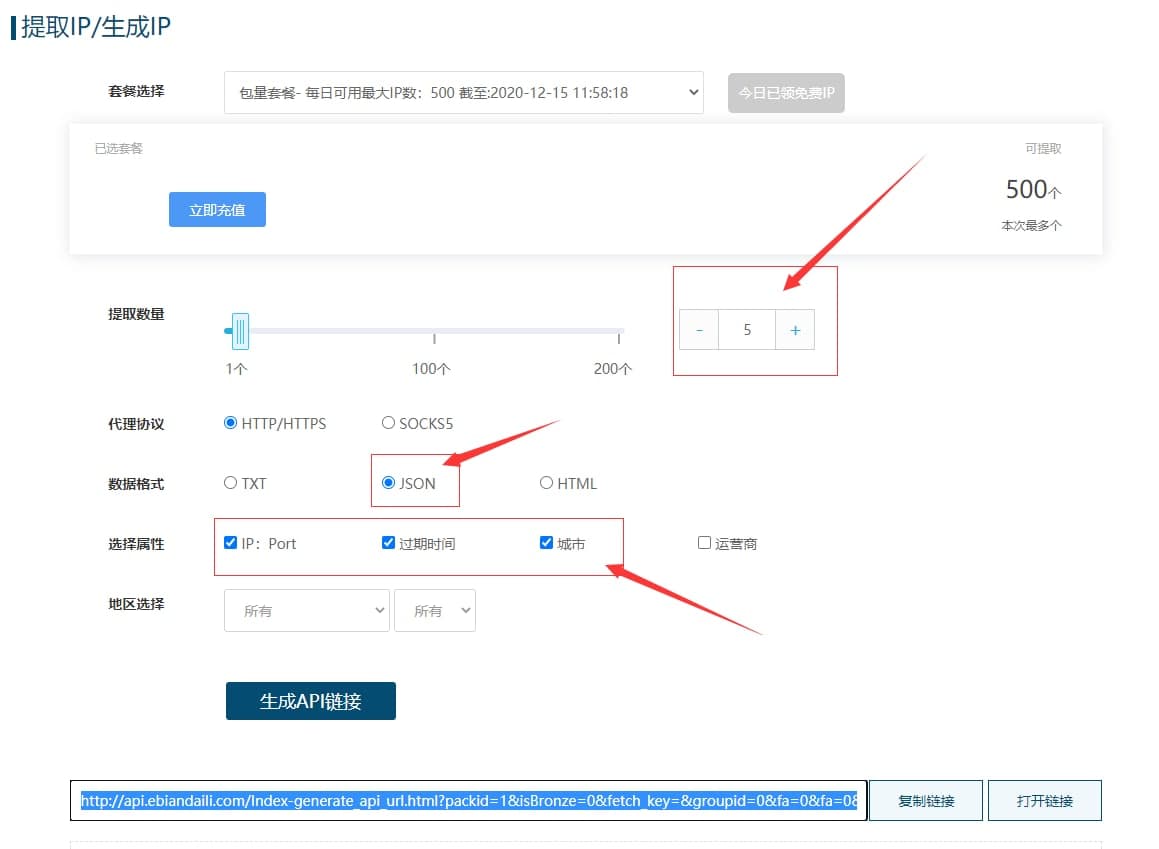Choose TXT data format
Screen dimensions: 1159x849
tap(231, 483)
